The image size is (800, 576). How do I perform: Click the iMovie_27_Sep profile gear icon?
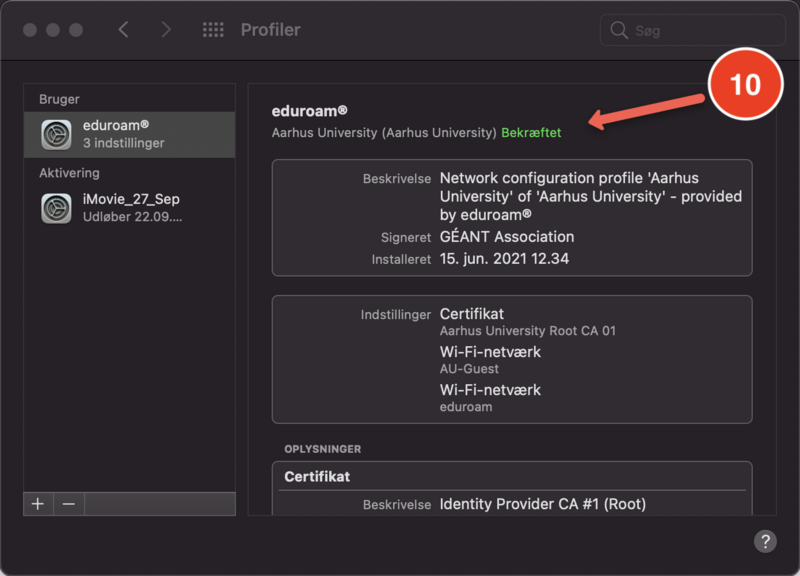56,208
